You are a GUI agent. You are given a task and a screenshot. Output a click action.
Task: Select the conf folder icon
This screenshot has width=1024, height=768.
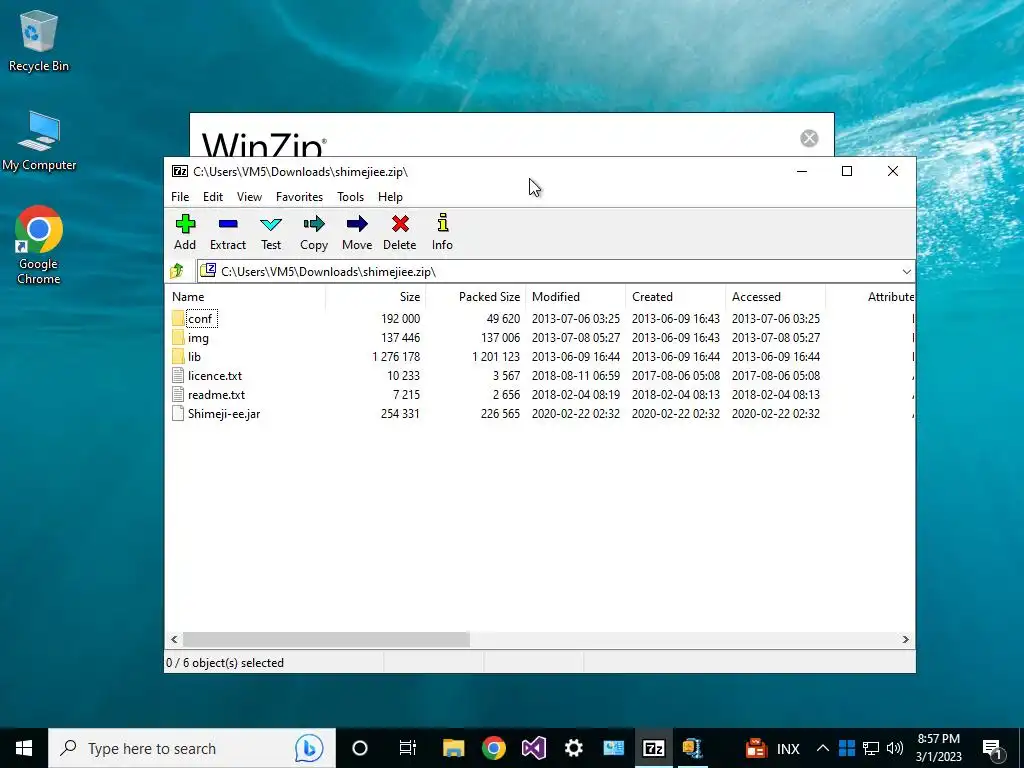coord(178,319)
